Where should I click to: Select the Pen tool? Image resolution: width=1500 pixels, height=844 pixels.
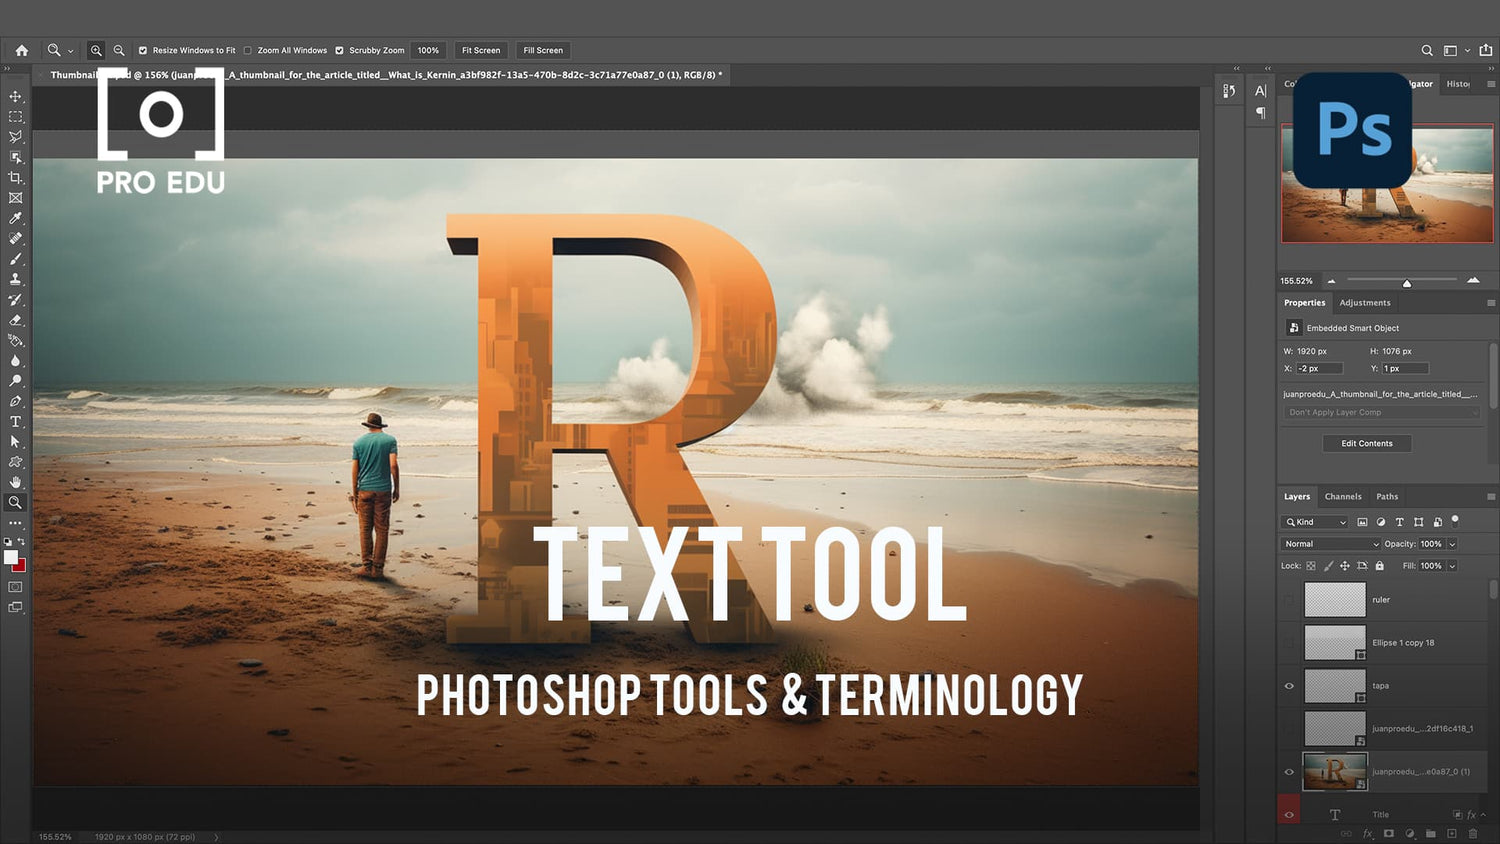click(x=15, y=401)
